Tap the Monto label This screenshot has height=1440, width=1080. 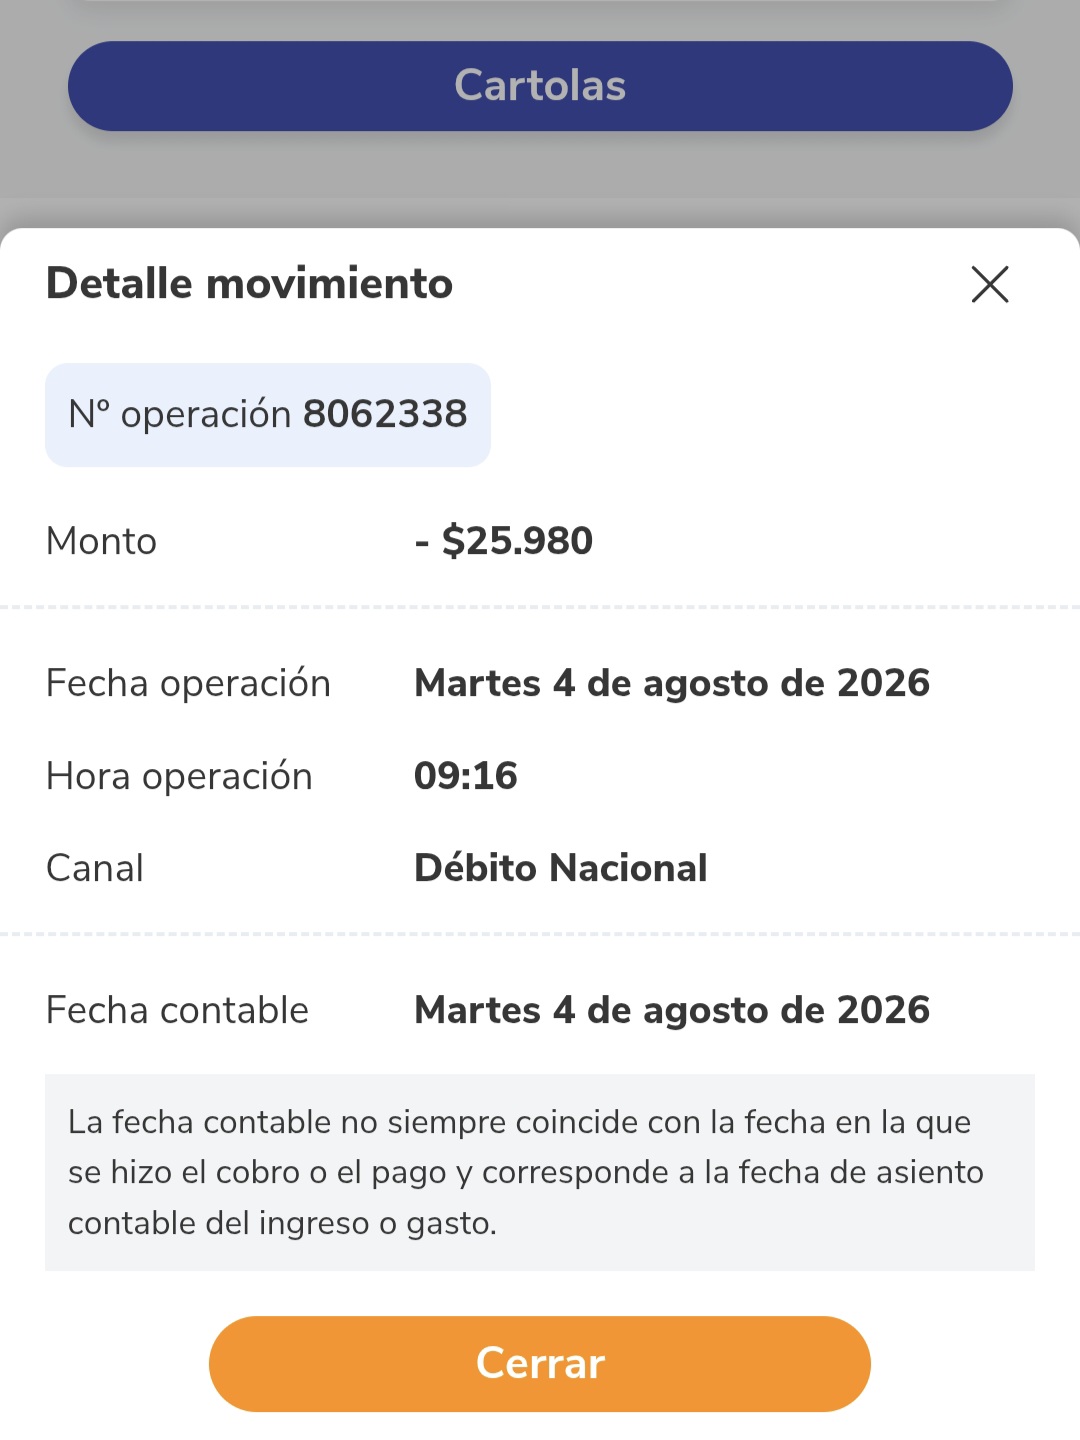pyautogui.click(x=102, y=541)
